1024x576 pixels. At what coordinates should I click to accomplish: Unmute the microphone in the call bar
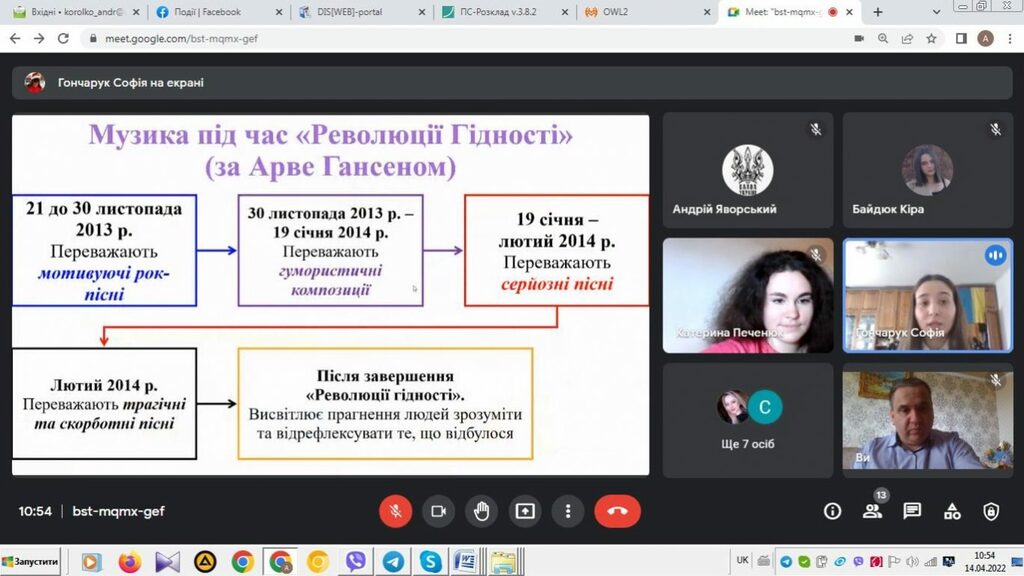click(x=395, y=511)
